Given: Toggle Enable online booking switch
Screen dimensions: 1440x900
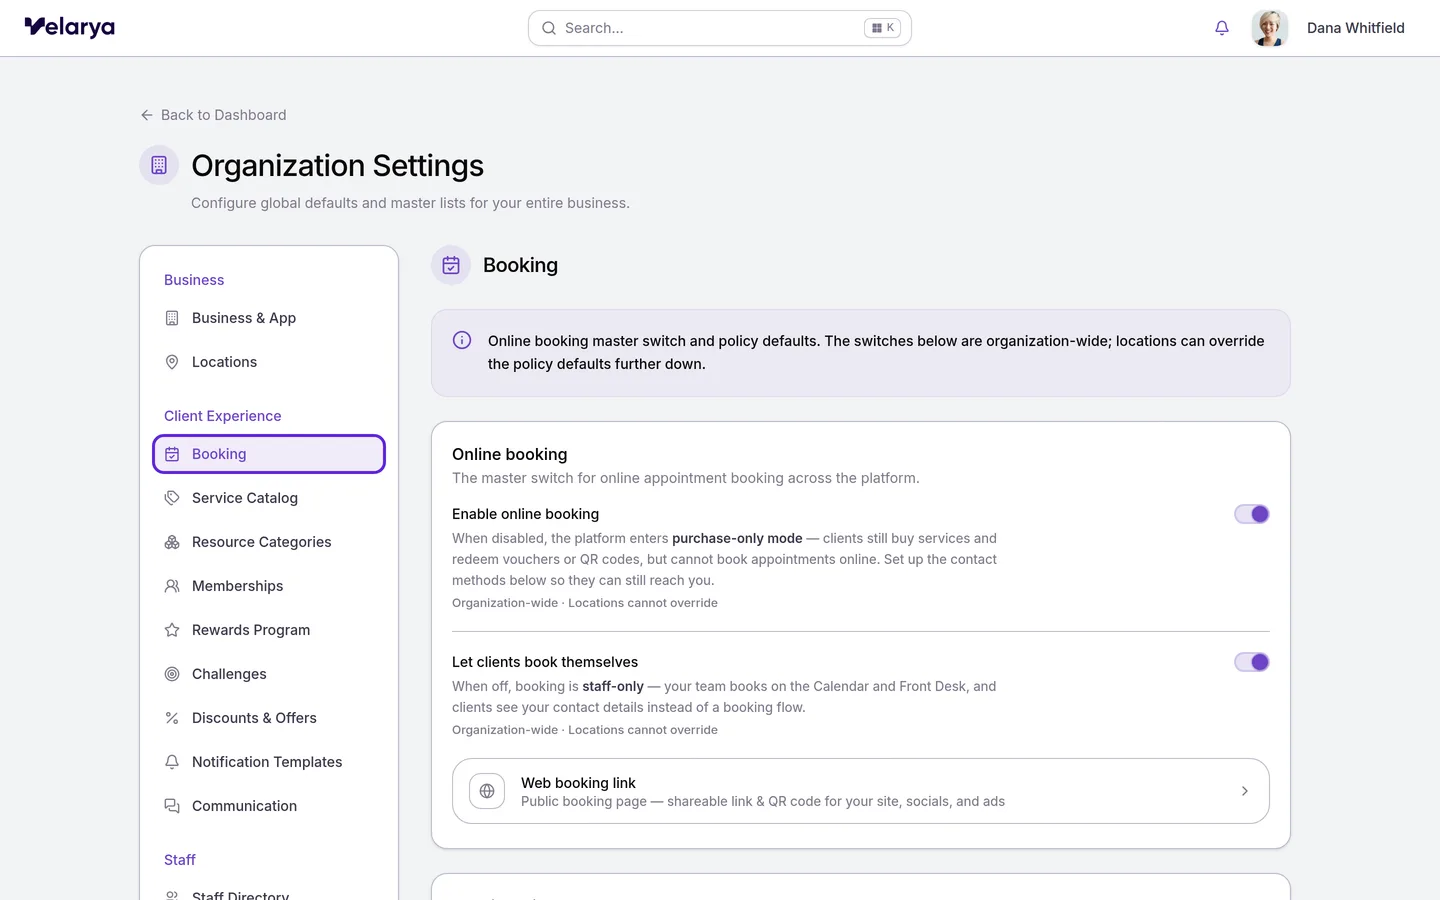Looking at the screenshot, I should (x=1252, y=514).
